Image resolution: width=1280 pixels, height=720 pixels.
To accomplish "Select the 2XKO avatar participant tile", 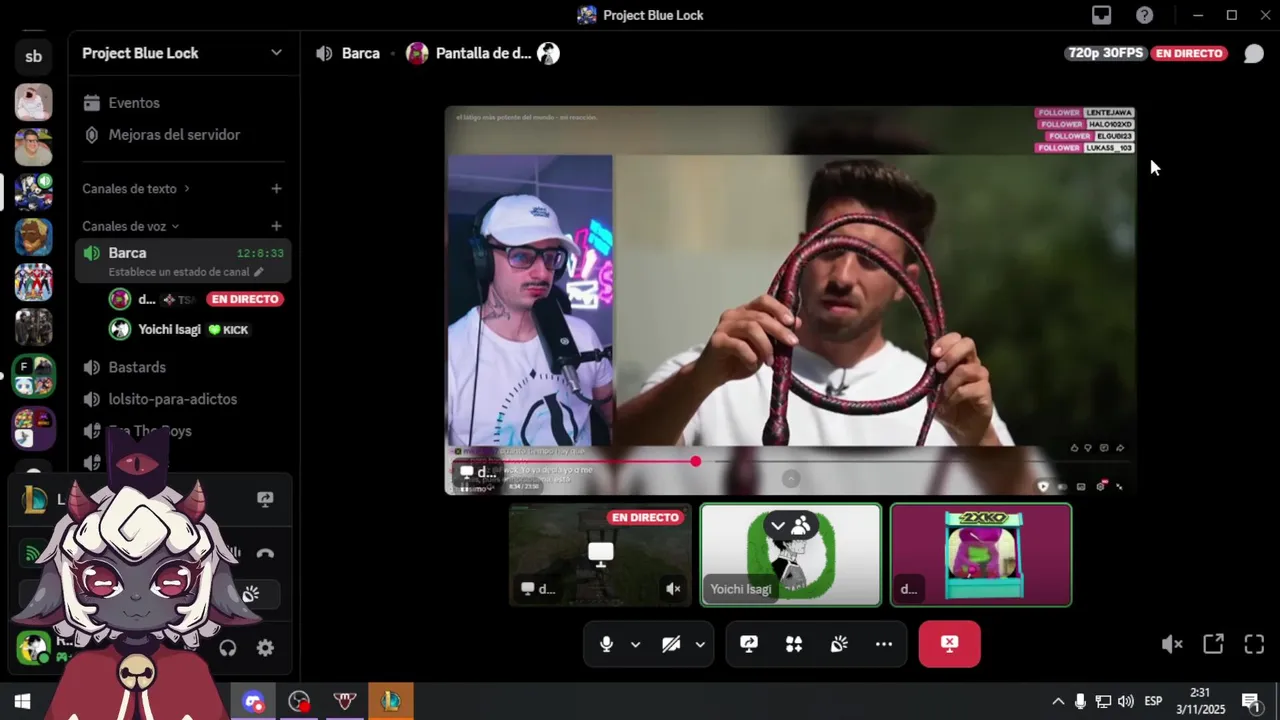I will coord(981,555).
